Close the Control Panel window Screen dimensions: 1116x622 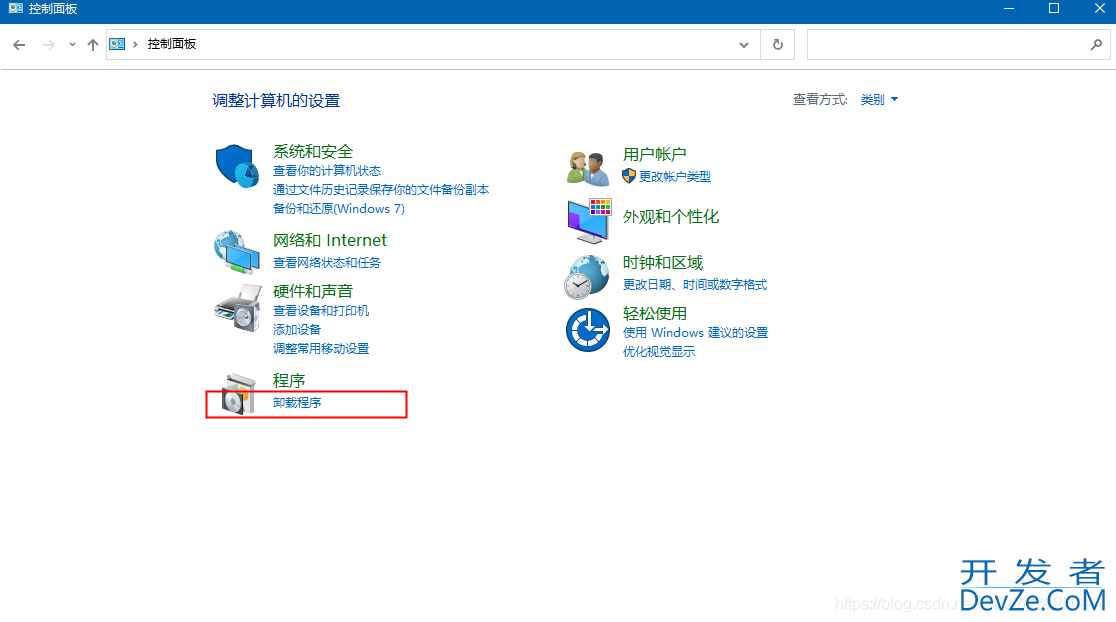[1100, 9]
